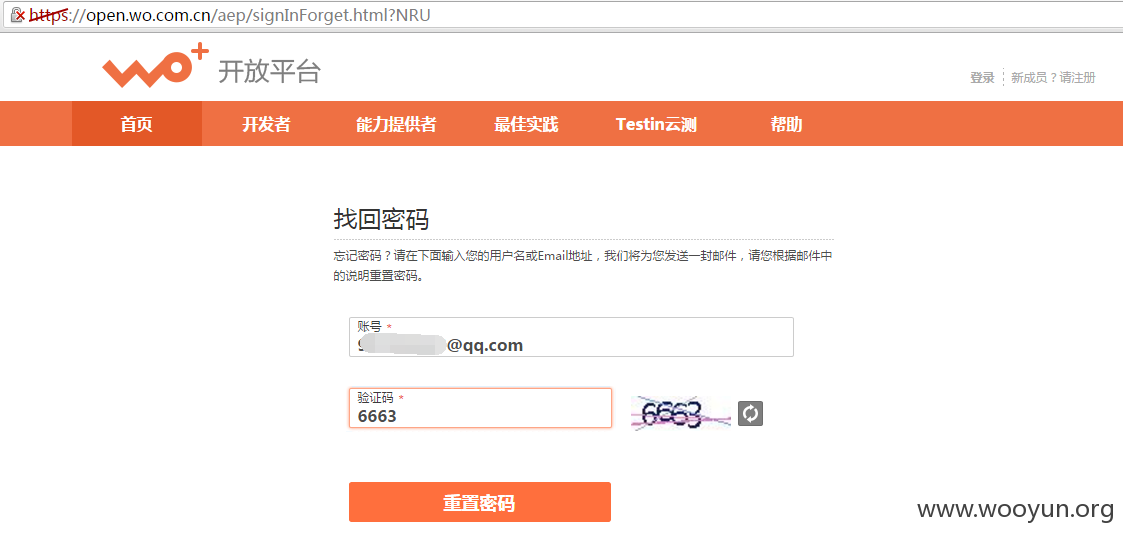Click the captcha refresh icon
The width and height of the screenshot is (1123, 538).
click(x=750, y=413)
